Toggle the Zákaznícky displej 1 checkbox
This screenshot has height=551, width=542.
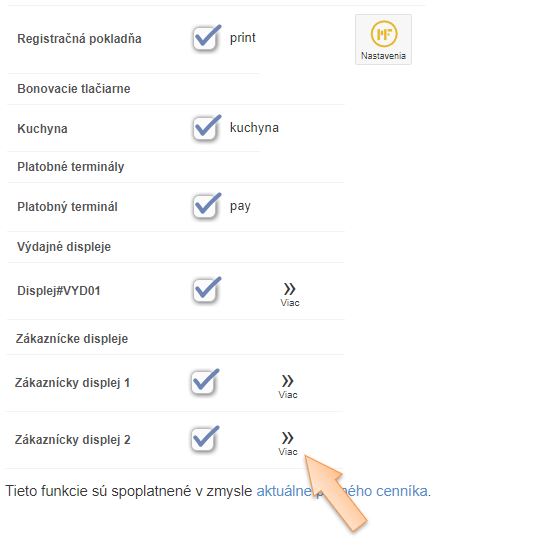pyautogui.click(x=204, y=382)
